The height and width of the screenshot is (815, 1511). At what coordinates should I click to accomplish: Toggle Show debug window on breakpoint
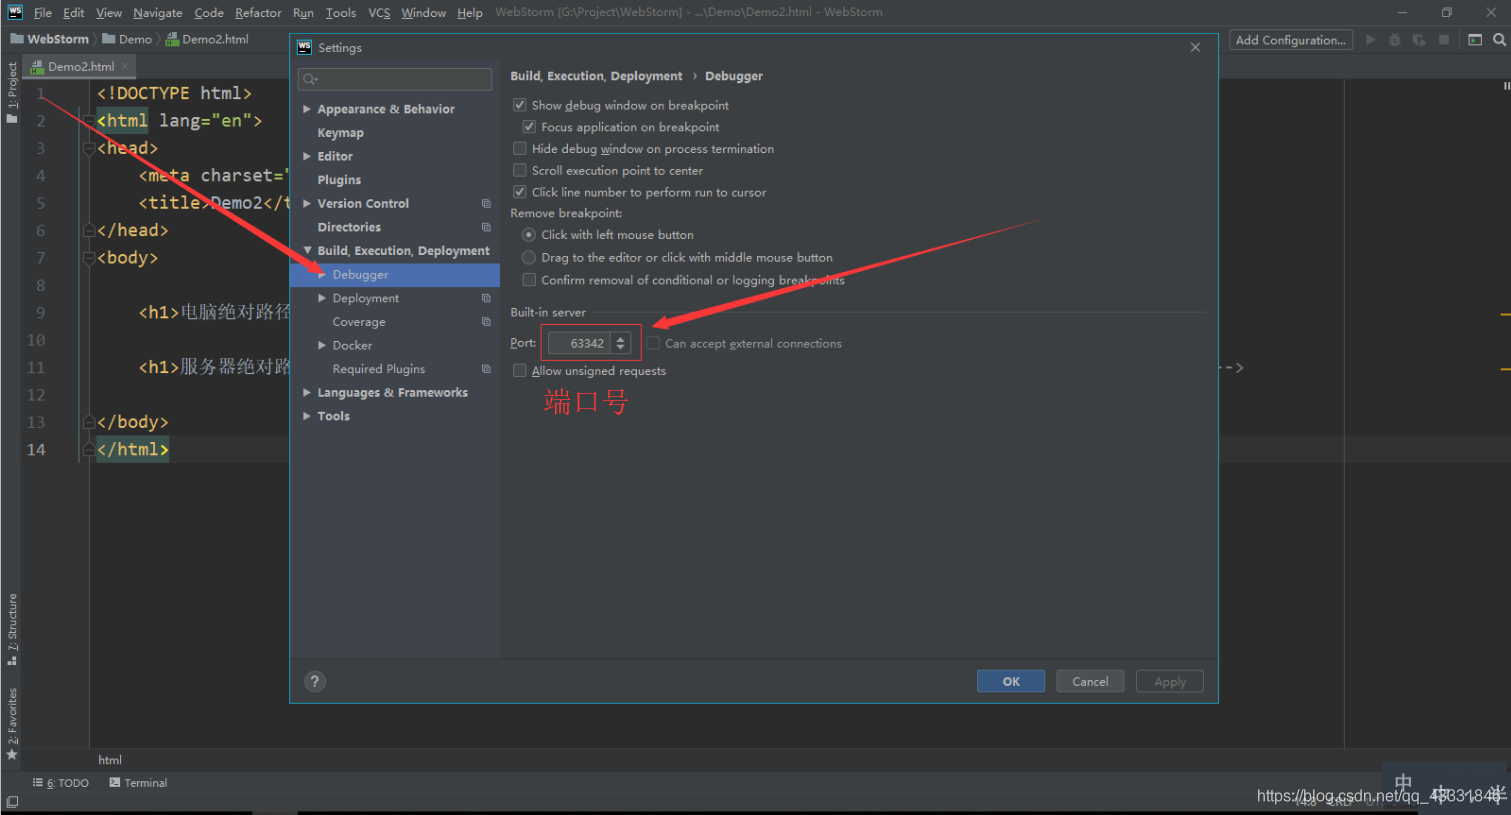click(520, 105)
